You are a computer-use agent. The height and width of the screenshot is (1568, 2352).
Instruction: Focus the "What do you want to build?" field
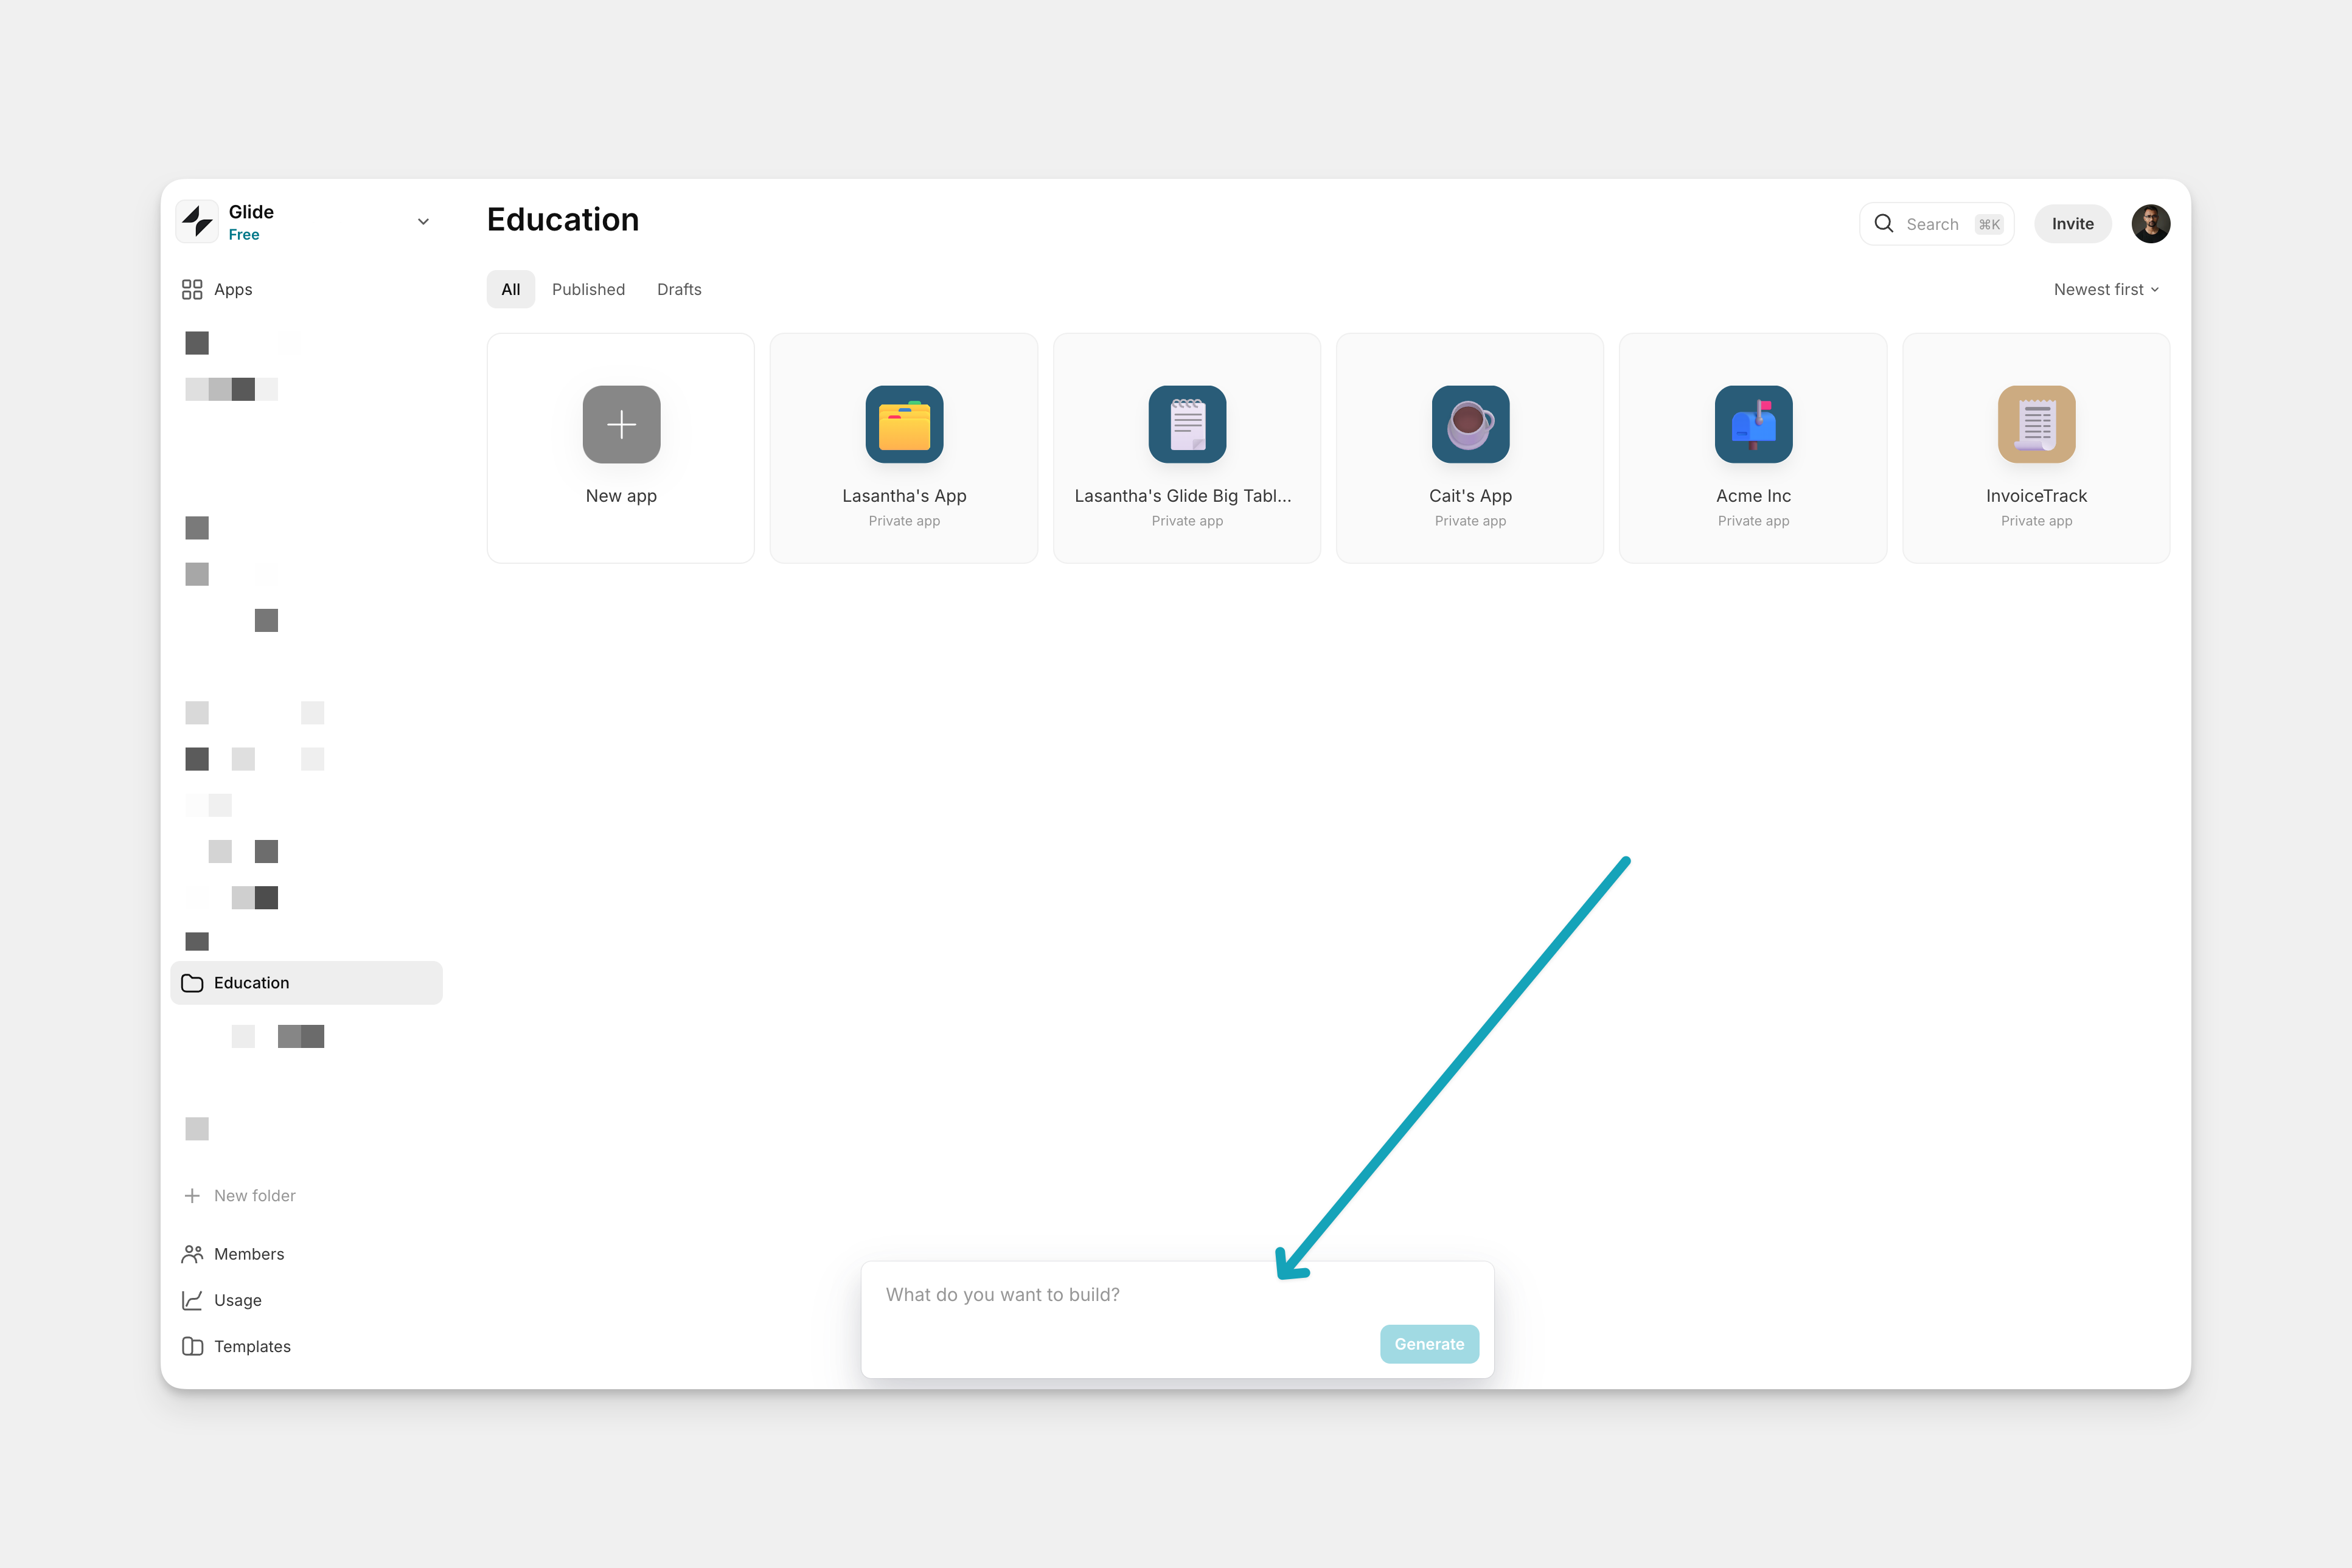click(x=1177, y=1319)
